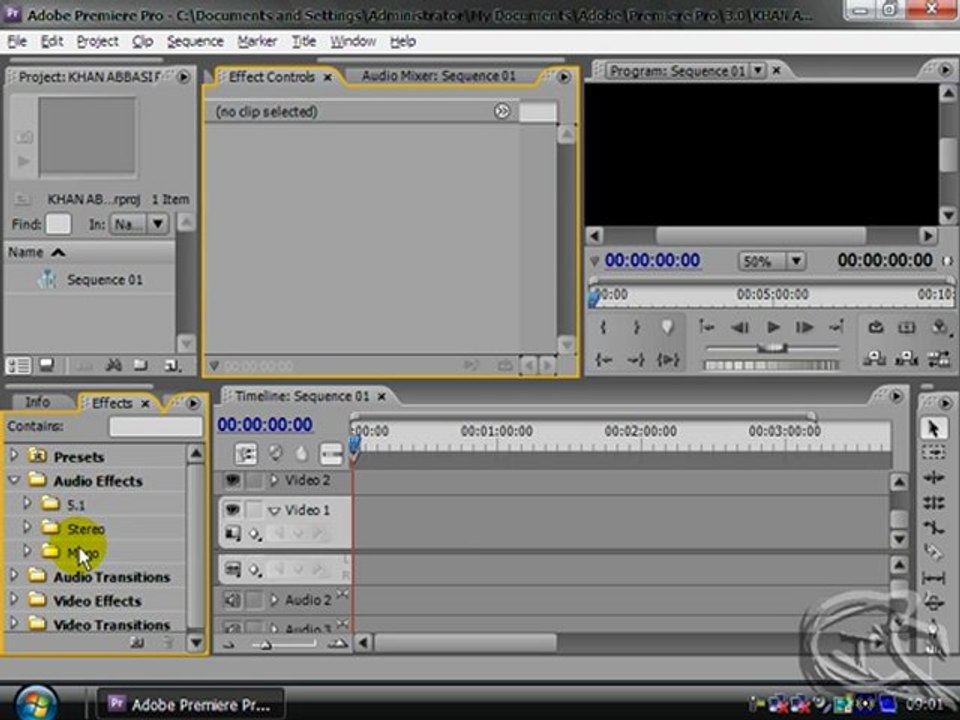Select the Track Select tool

[x=933, y=452]
